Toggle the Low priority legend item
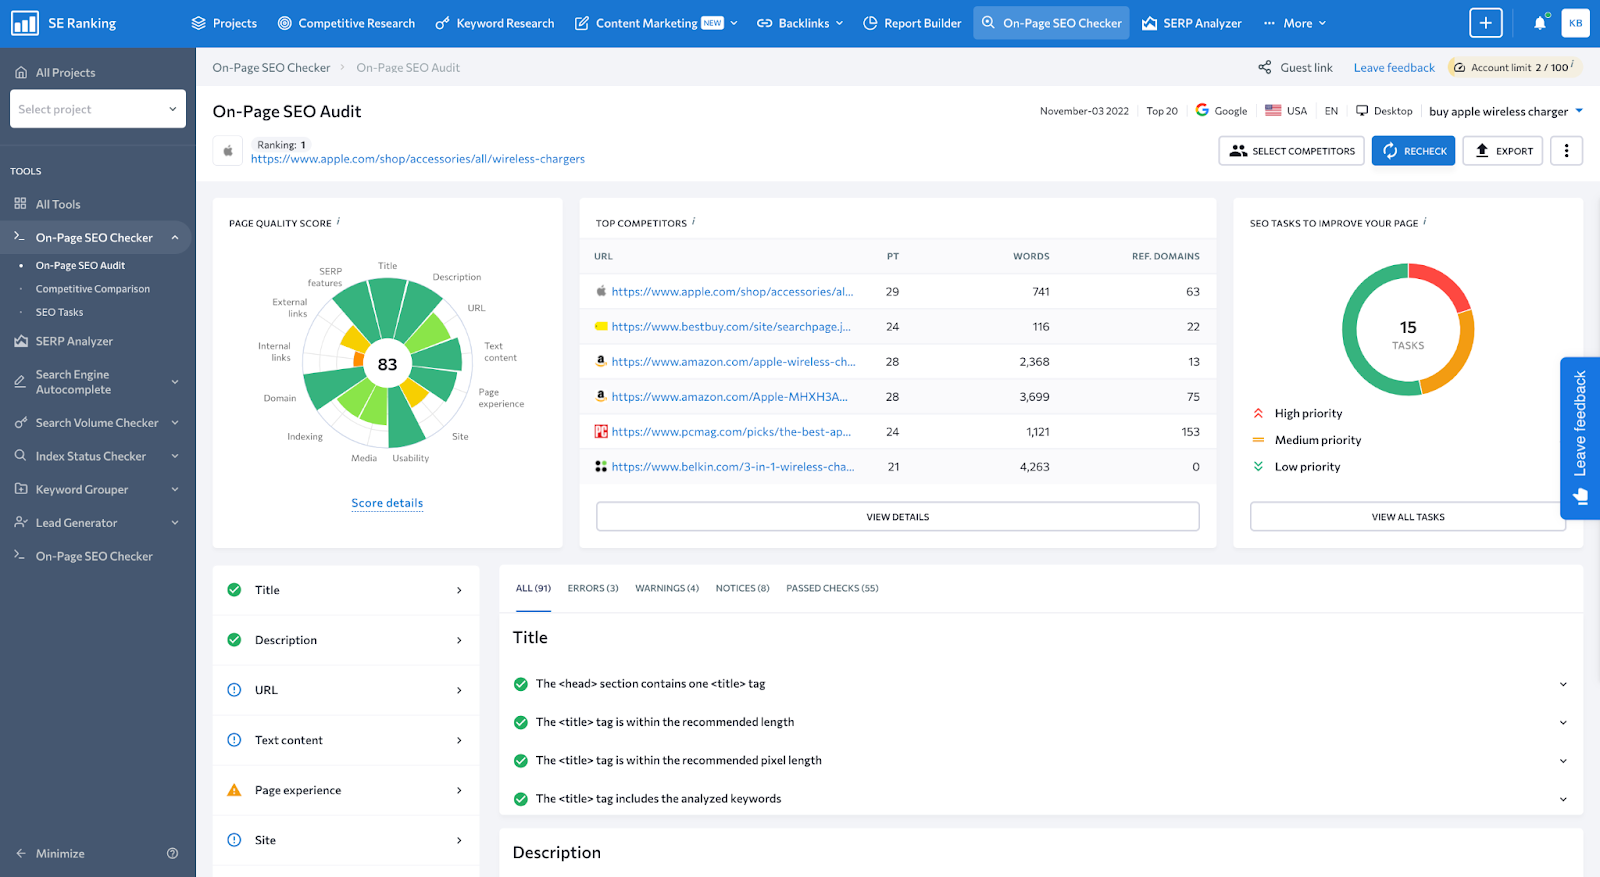Screen dimensions: 1600x877 pos(1306,467)
